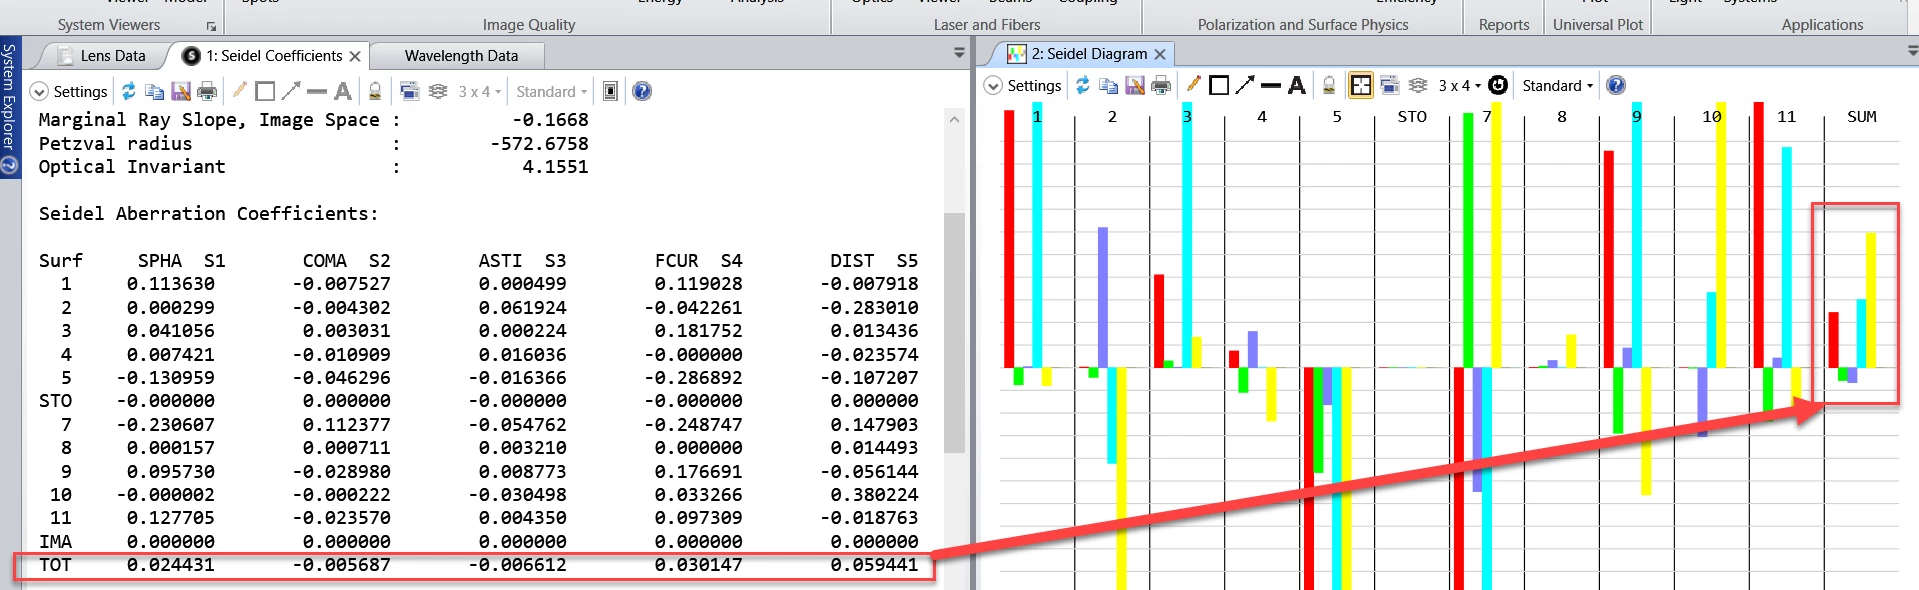Click Optical Invariant value 4.1551
This screenshot has width=1919, height=590.
pyautogui.click(x=555, y=167)
